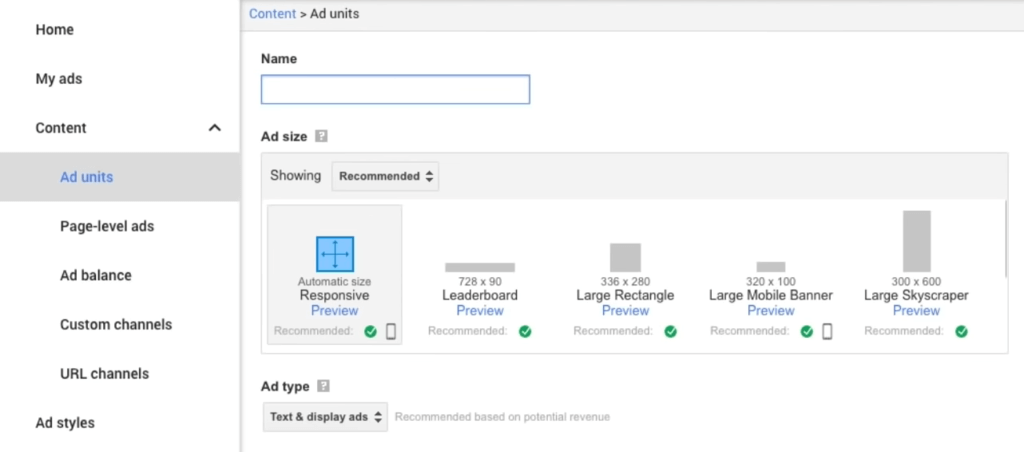Image resolution: width=1024 pixels, height=452 pixels.
Task: Open the Showing Recommended dropdown
Action: coord(385,176)
